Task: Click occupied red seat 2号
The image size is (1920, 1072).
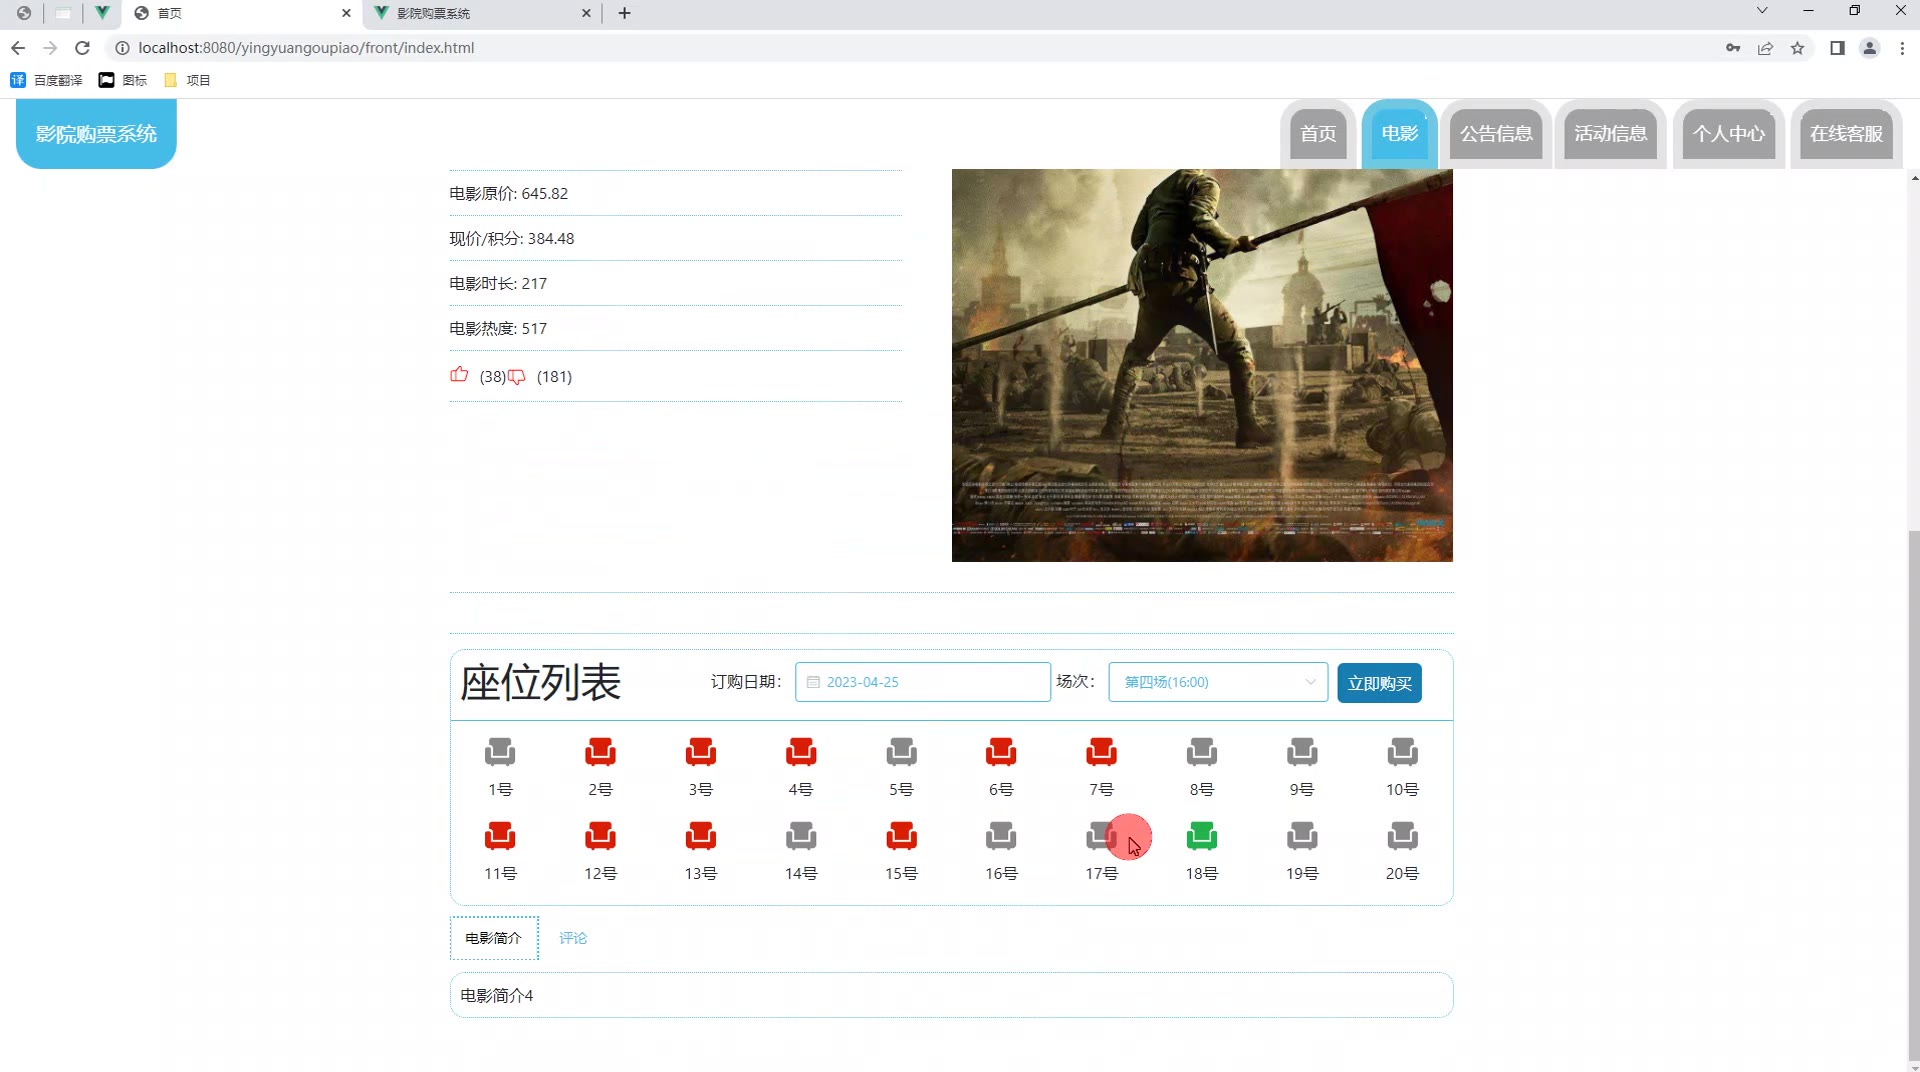Action: [x=600, y=752]
